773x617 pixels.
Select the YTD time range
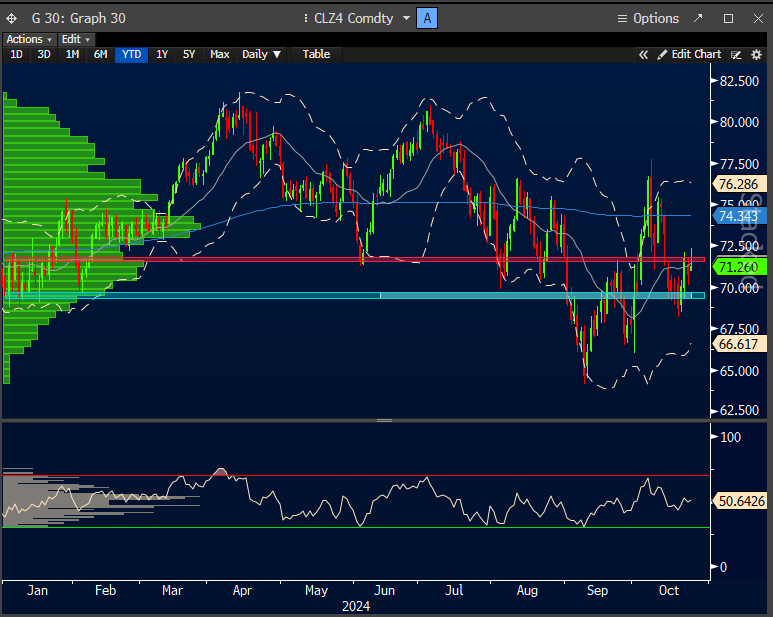click(130, 54)
